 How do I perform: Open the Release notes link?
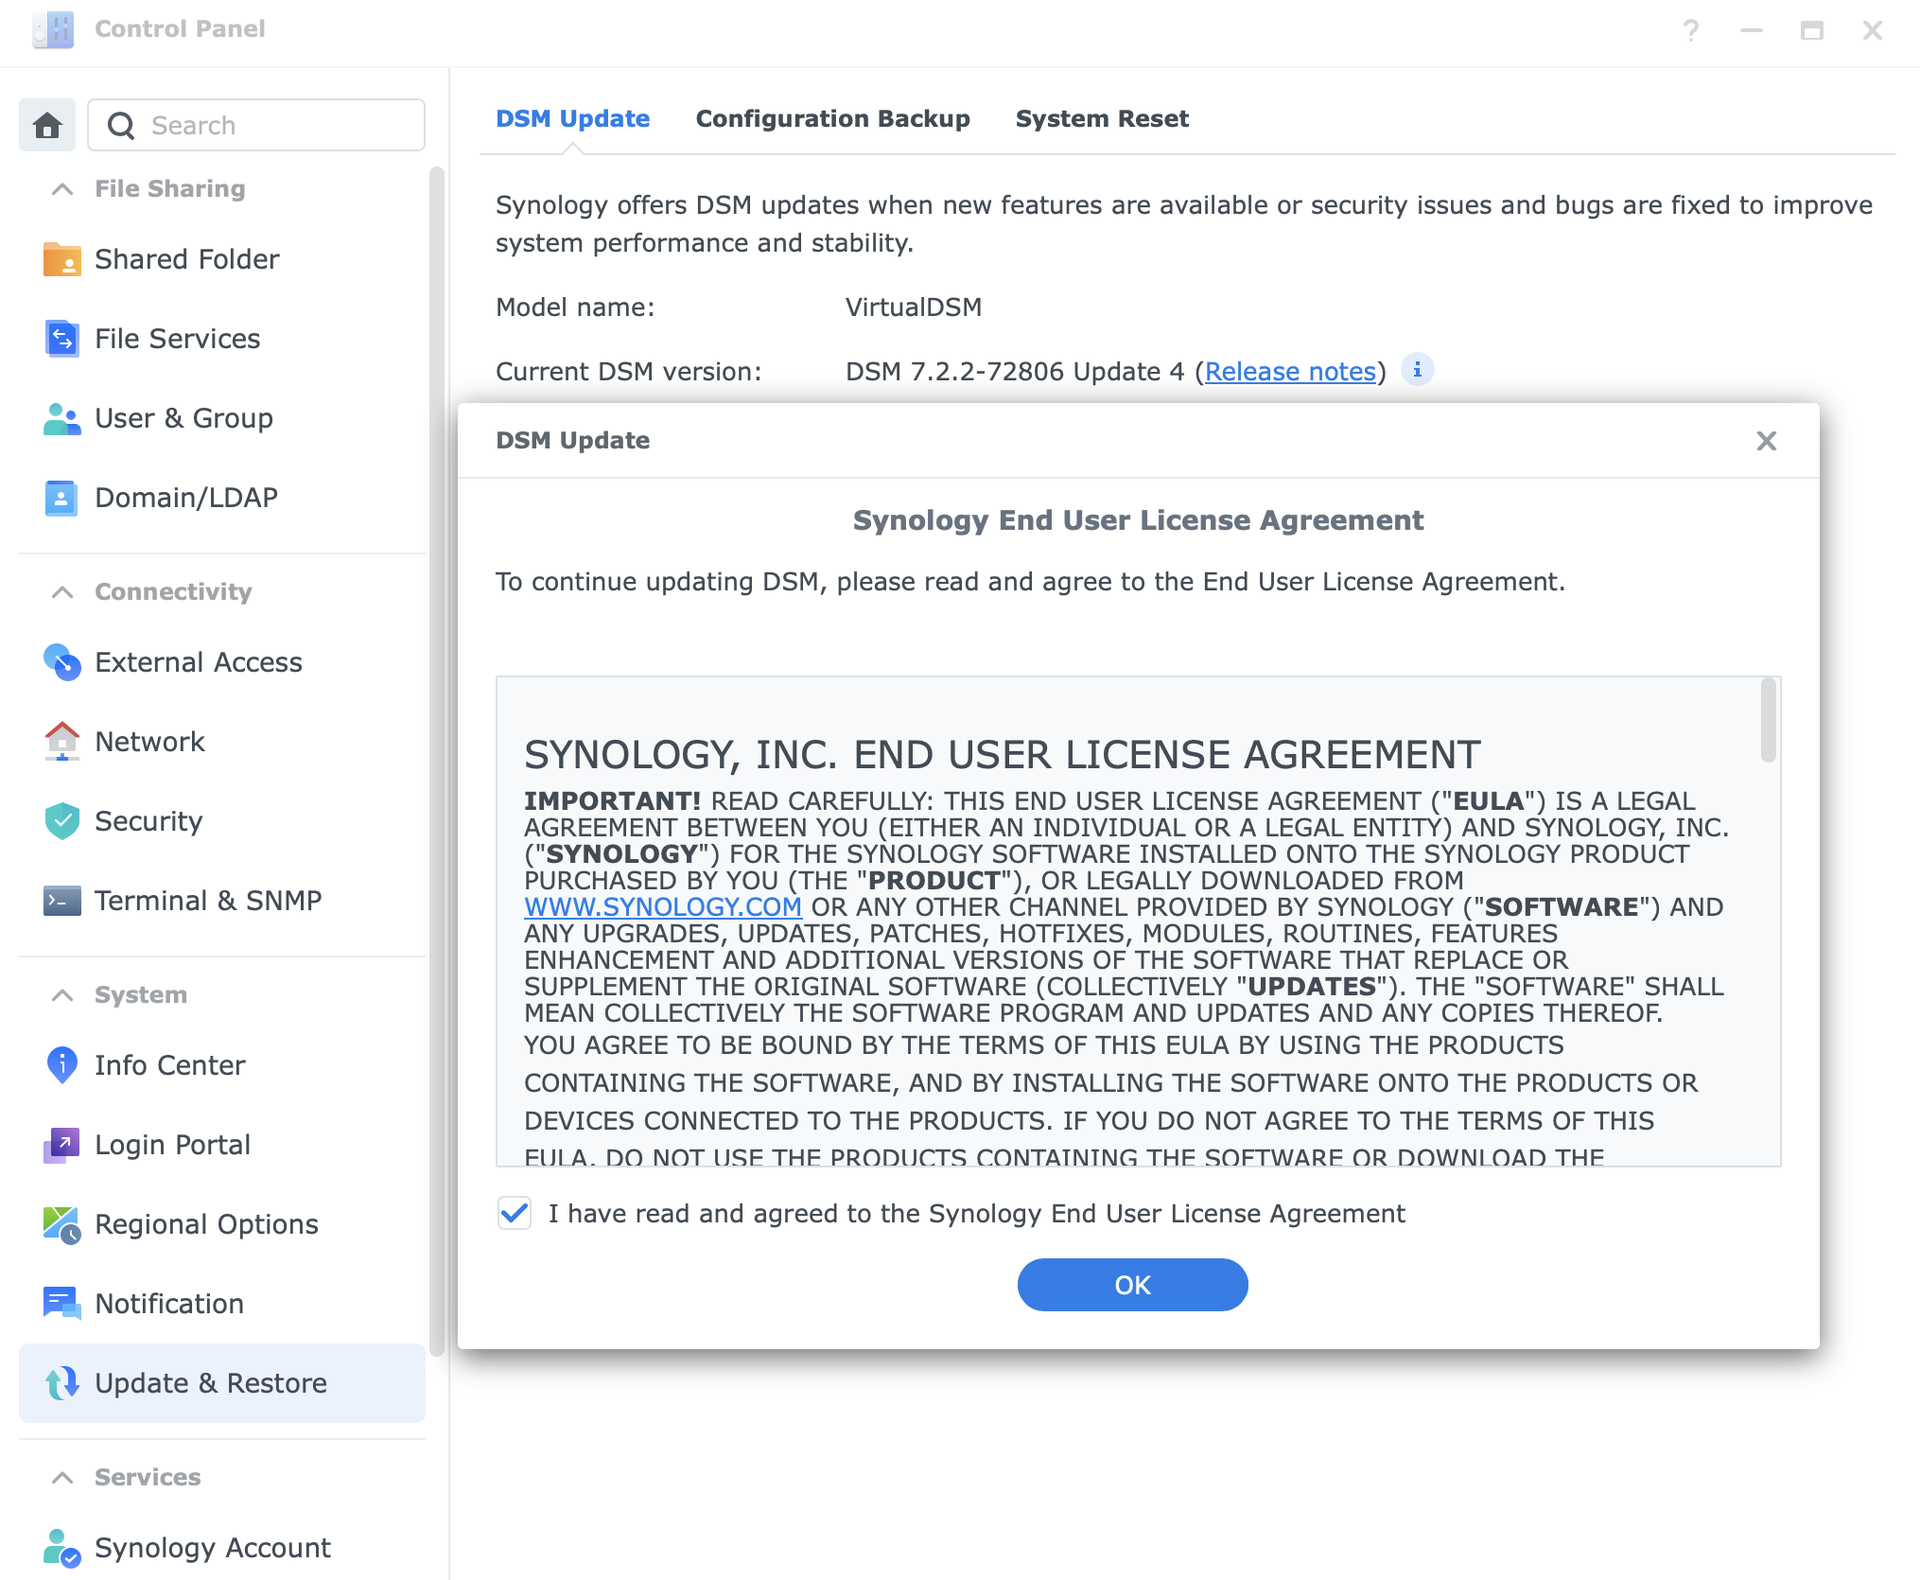point(1289,371)
